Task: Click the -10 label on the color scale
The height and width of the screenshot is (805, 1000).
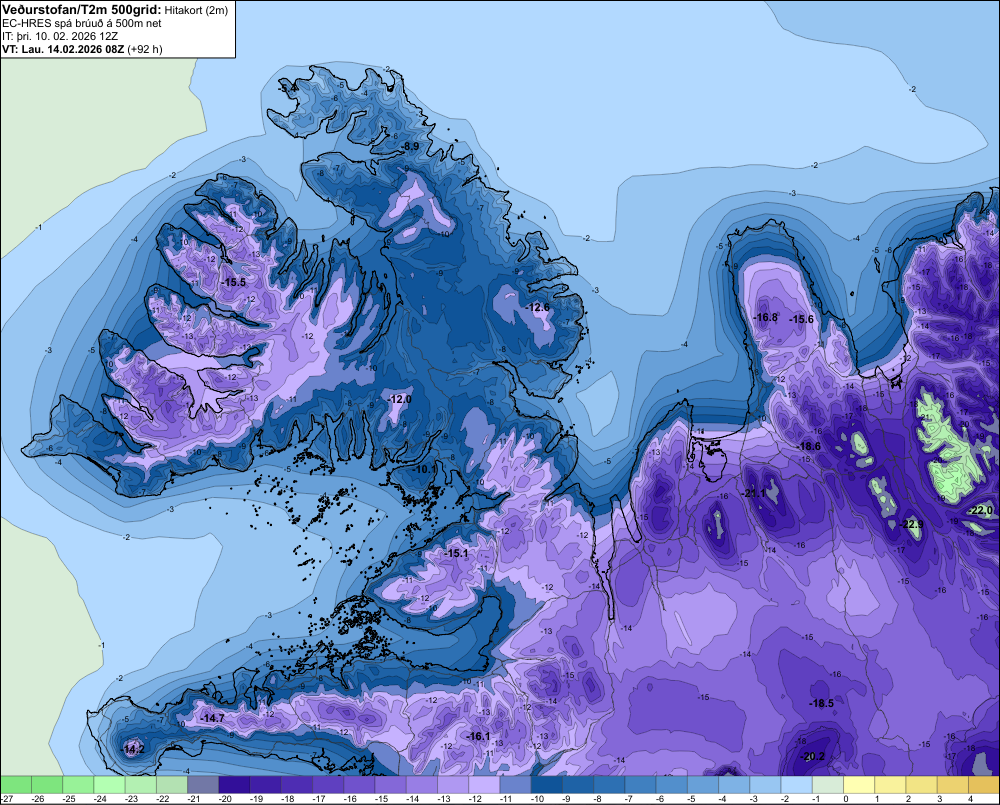Action: (x=538, y=799)
